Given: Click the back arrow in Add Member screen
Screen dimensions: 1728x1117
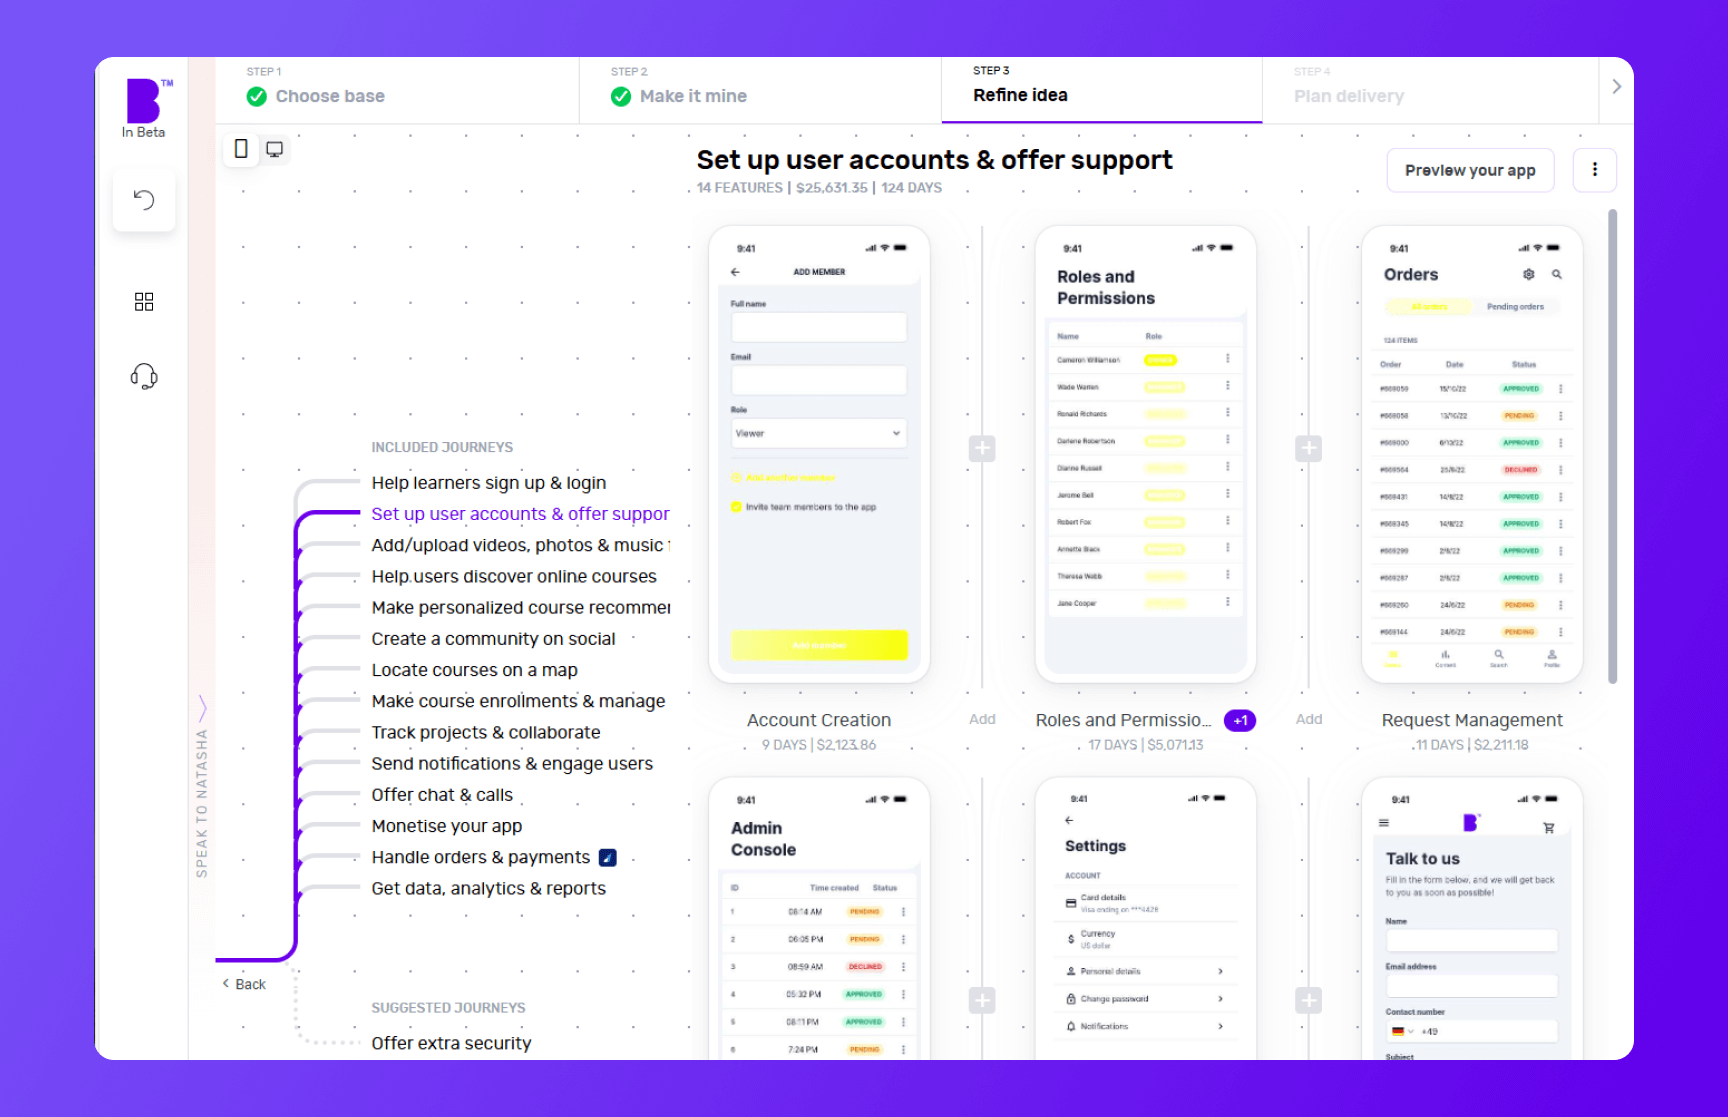Looking at the screenshot, I should 735,272.
